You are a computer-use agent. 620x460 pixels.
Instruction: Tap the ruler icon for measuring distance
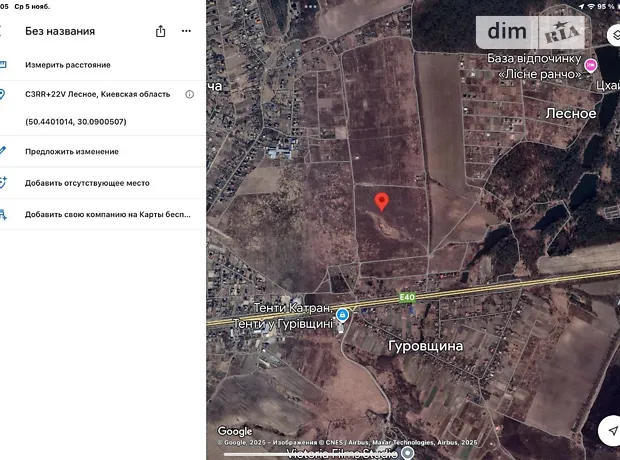click(x=3, y=64)
